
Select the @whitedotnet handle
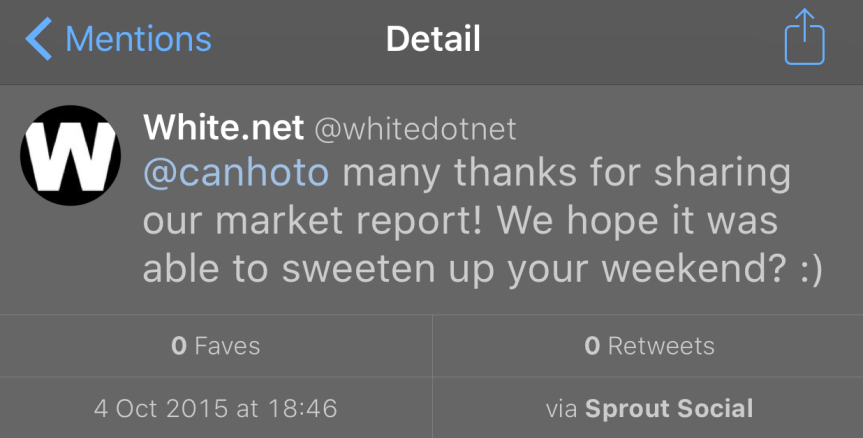(415, 128)
